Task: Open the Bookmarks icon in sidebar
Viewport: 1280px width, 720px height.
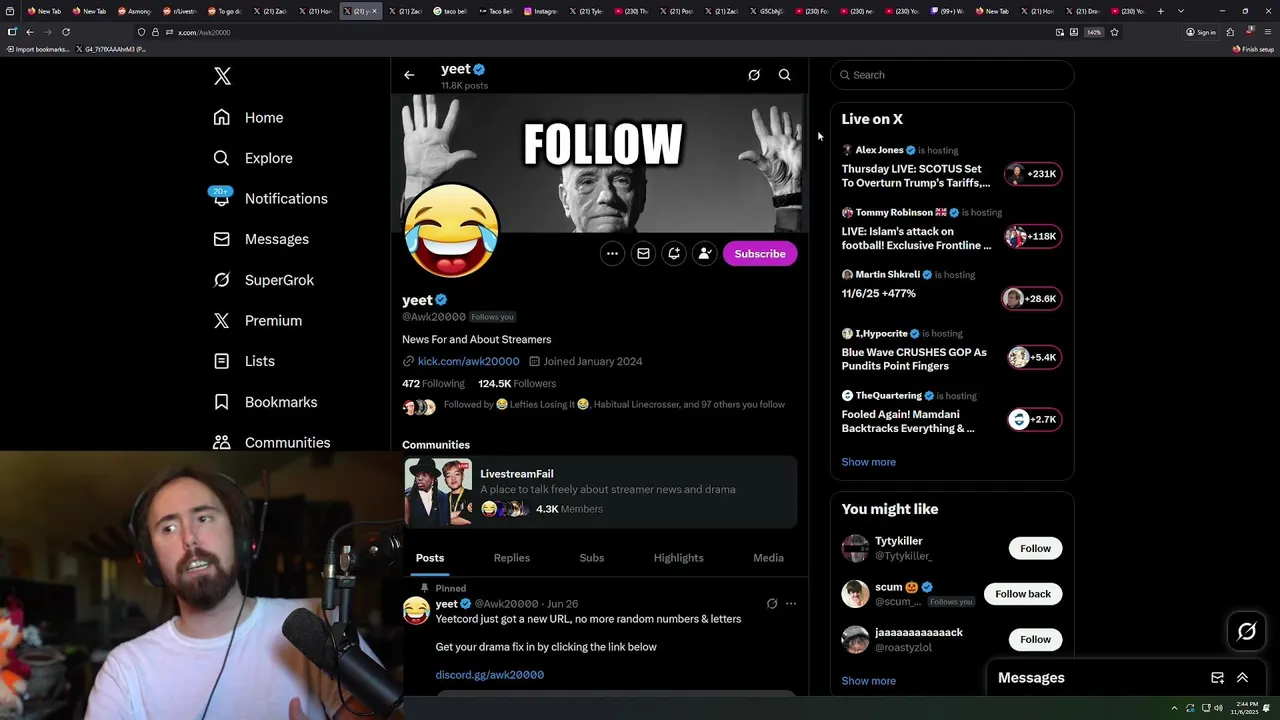Action: coord(222,402)
